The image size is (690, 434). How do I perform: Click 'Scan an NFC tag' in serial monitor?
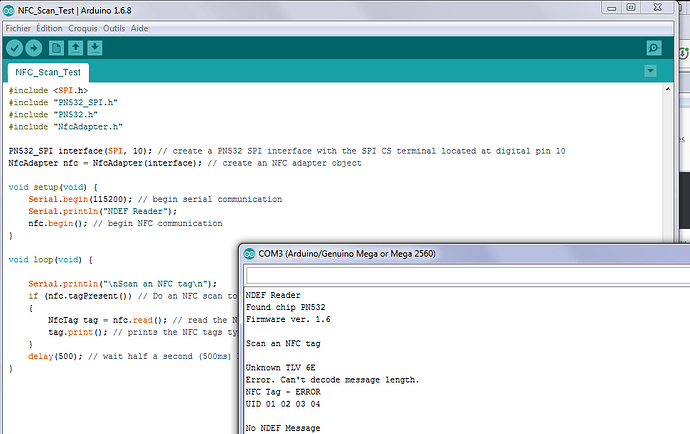tap(283, 343)
